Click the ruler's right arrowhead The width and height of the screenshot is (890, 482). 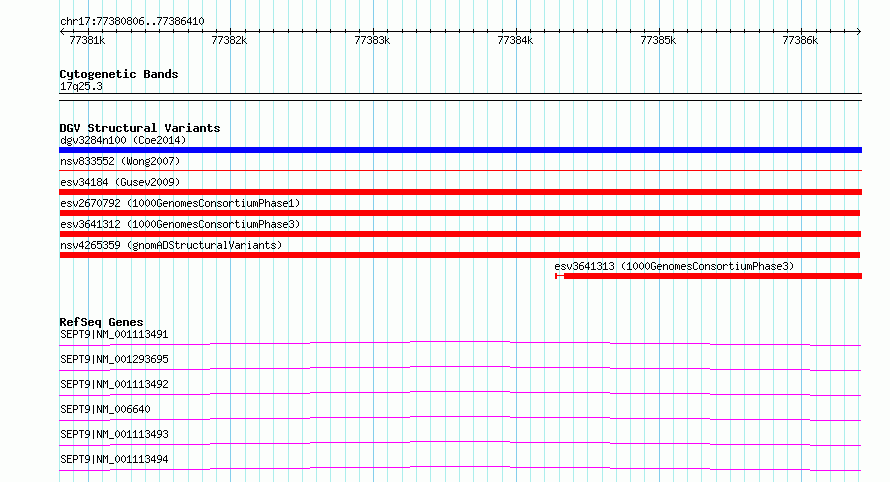tap(859, 31)
